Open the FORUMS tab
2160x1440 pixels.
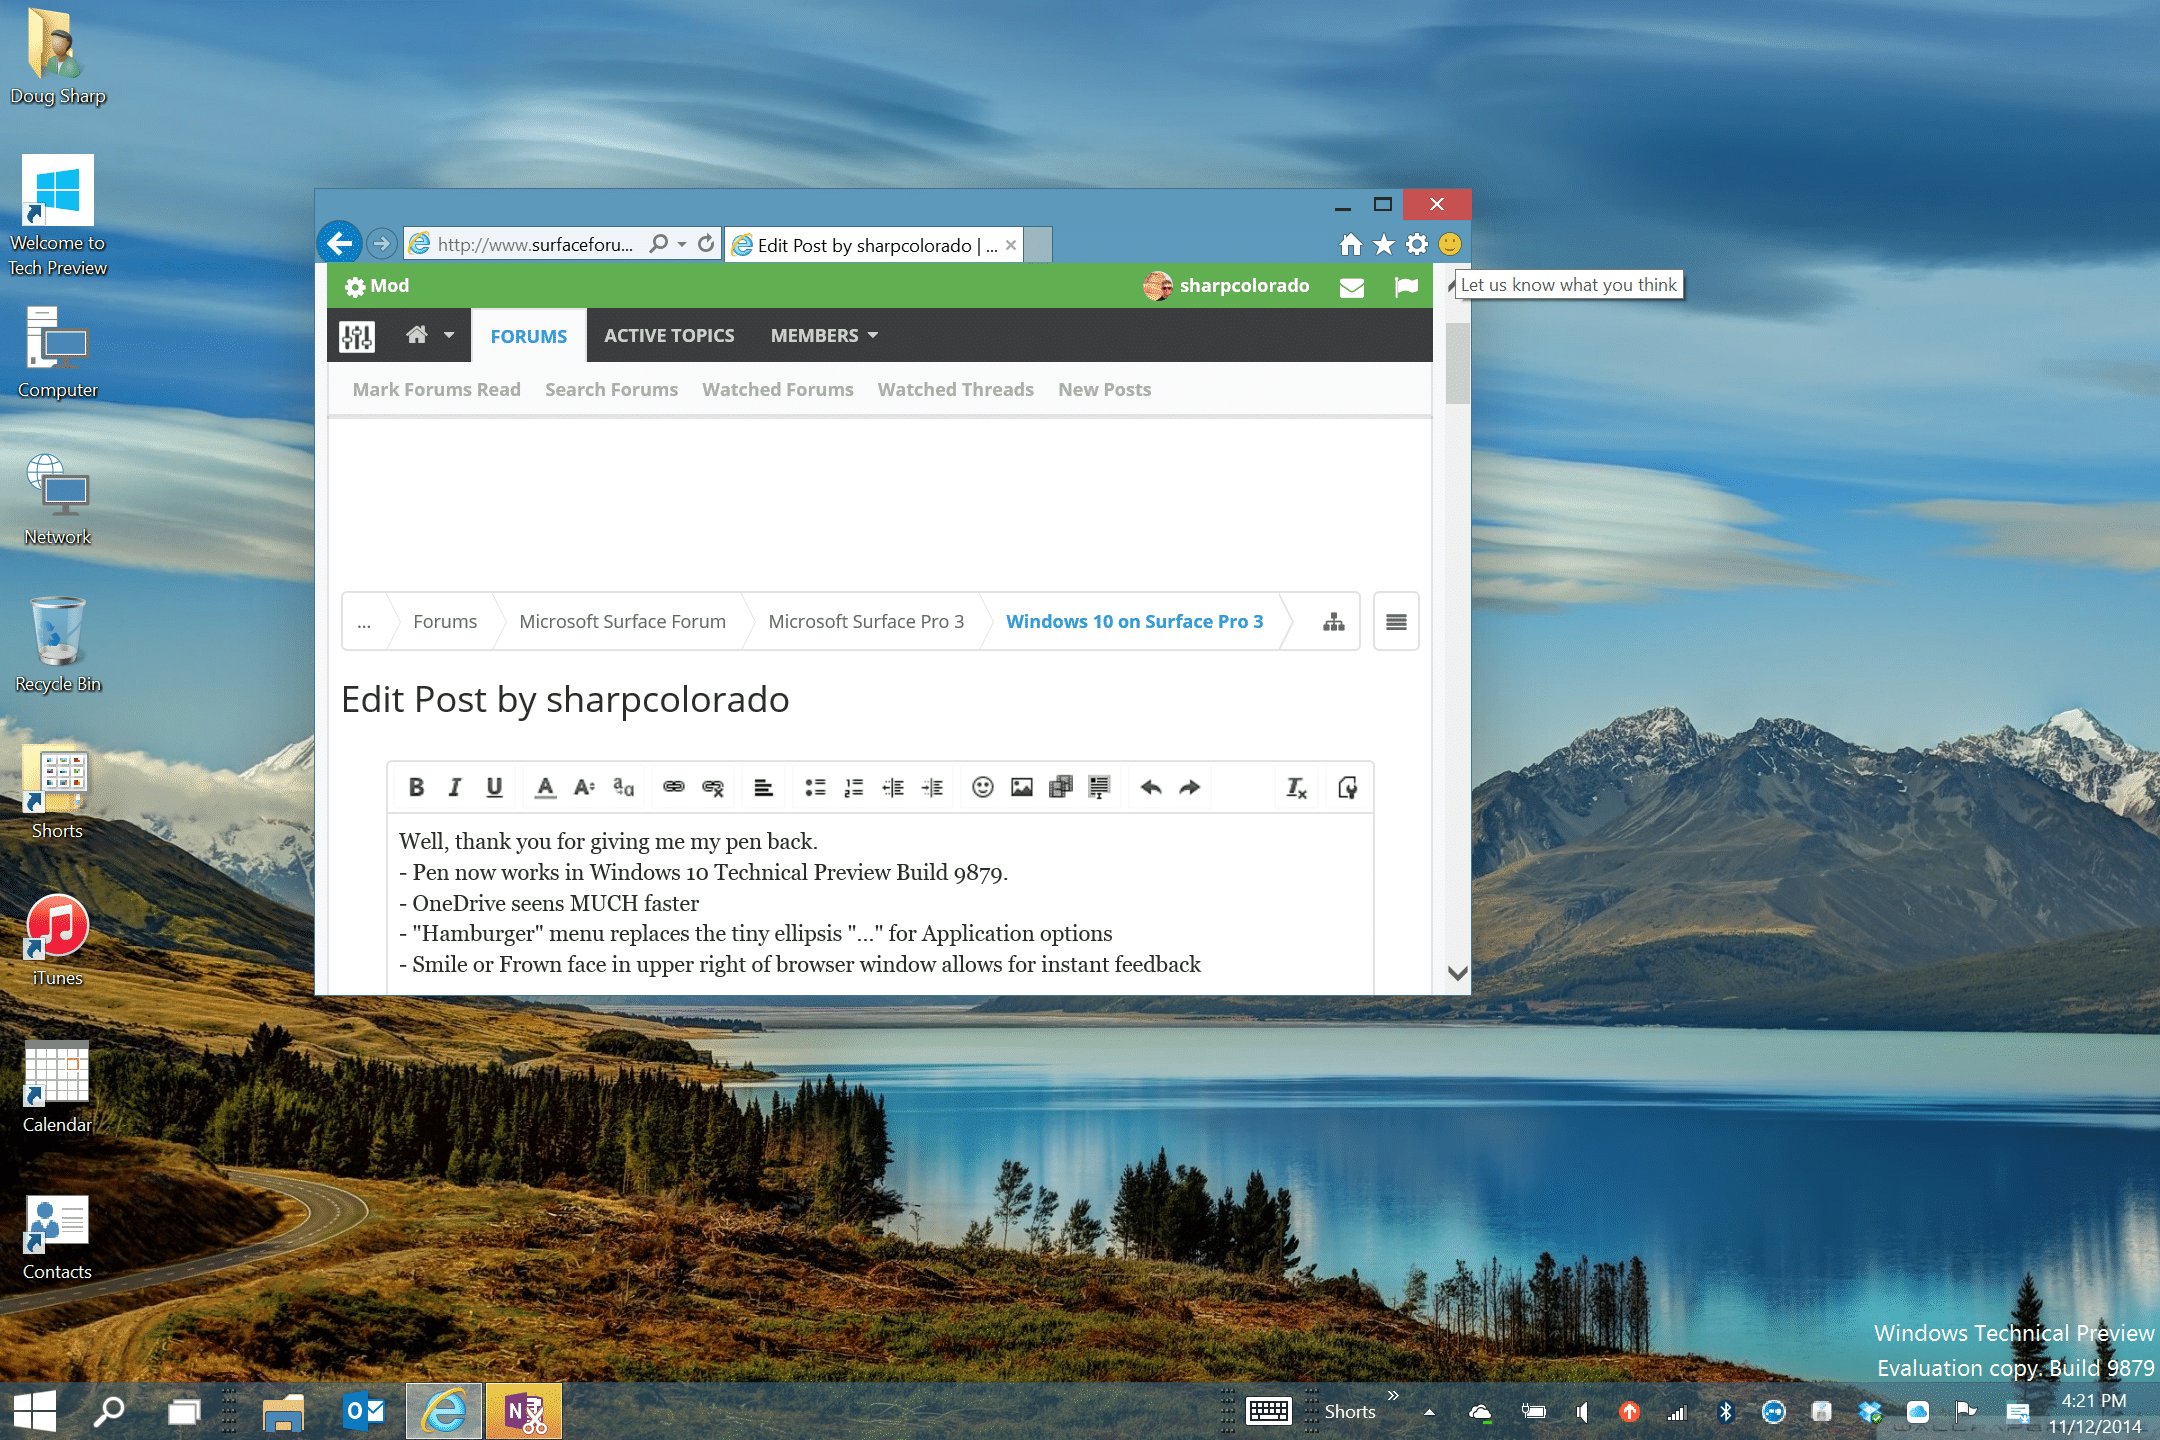(528, 336)
